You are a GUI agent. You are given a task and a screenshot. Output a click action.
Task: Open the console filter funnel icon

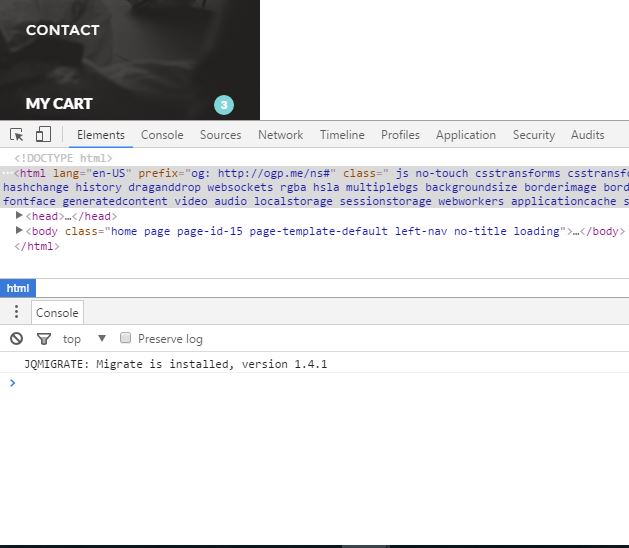43,339
